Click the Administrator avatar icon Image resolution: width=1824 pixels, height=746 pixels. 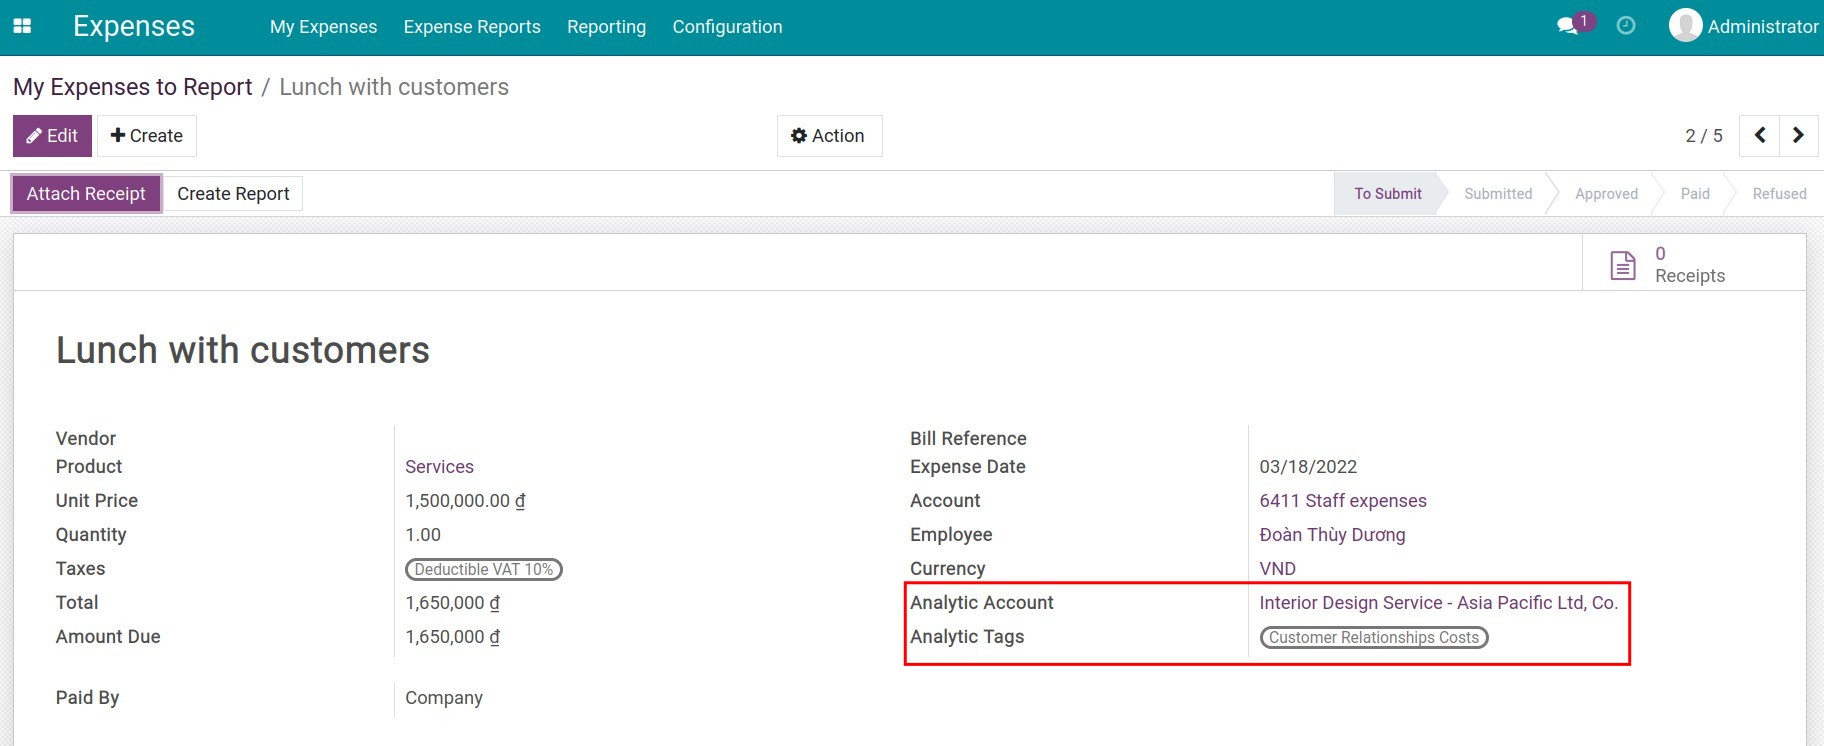(1685, 26)
